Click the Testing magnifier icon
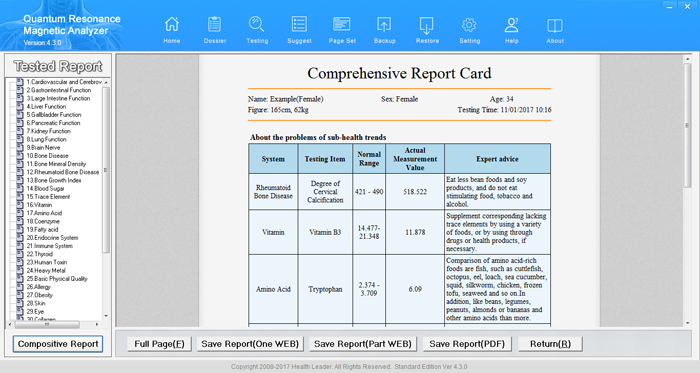700x373 pixels. (257, 25)
